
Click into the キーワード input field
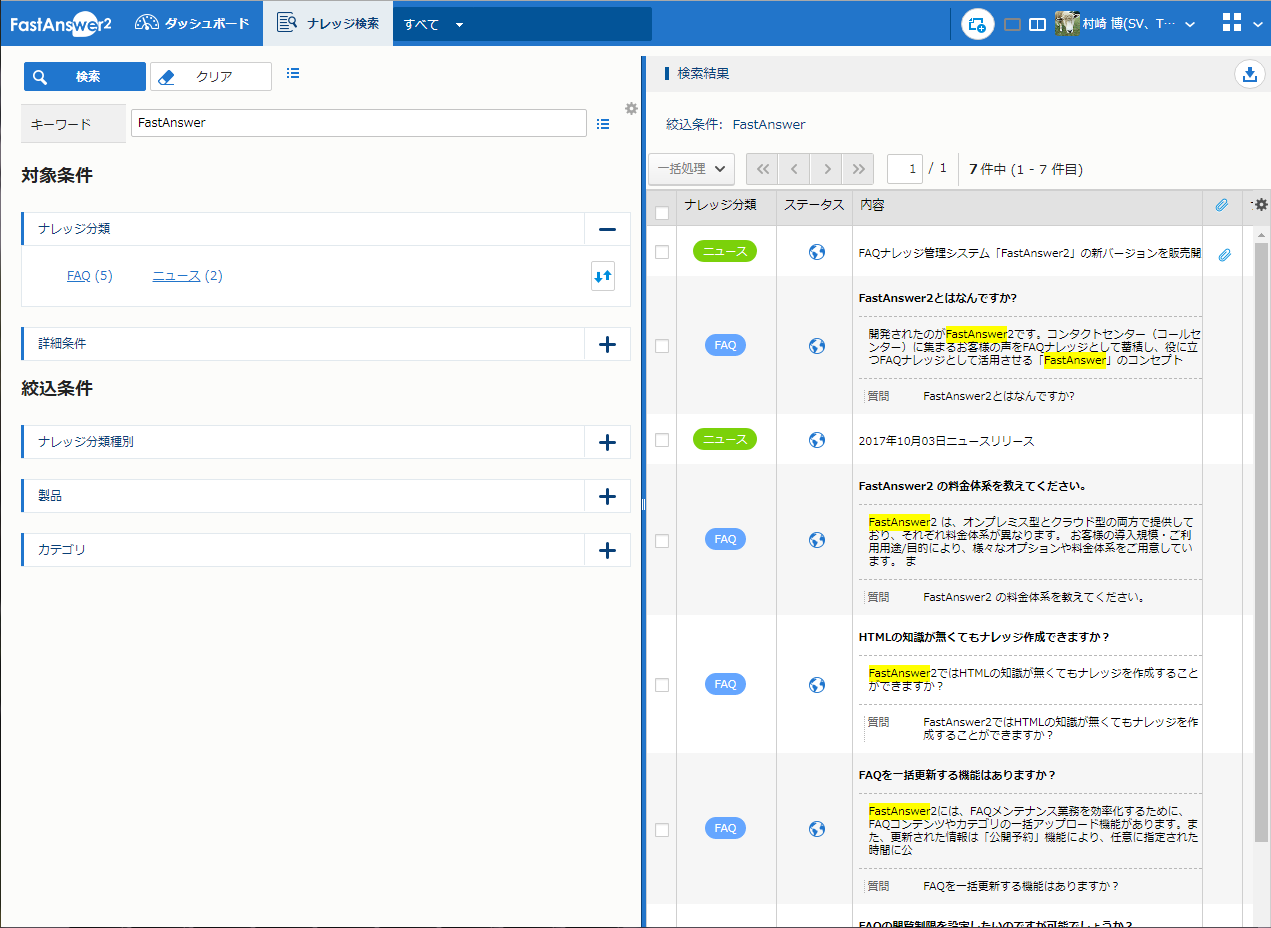pyautogui.click(x=358, y=123)
